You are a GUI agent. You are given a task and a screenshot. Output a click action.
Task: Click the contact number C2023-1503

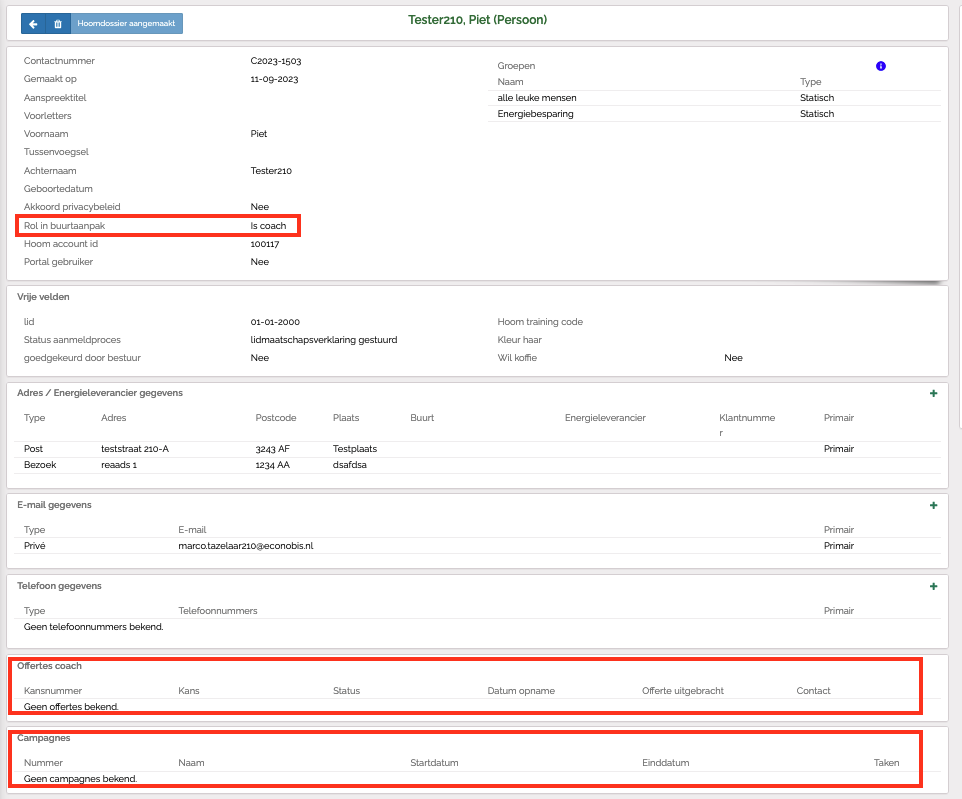(277, 61)
